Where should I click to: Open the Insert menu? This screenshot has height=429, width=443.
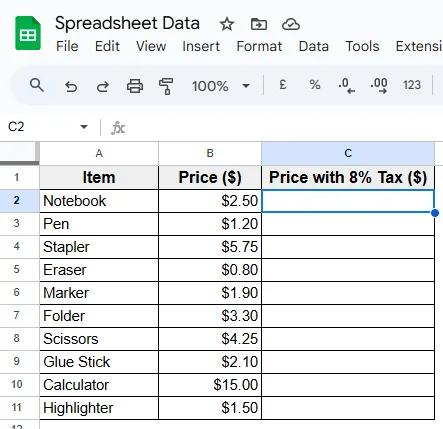click(x=201, y=46)
